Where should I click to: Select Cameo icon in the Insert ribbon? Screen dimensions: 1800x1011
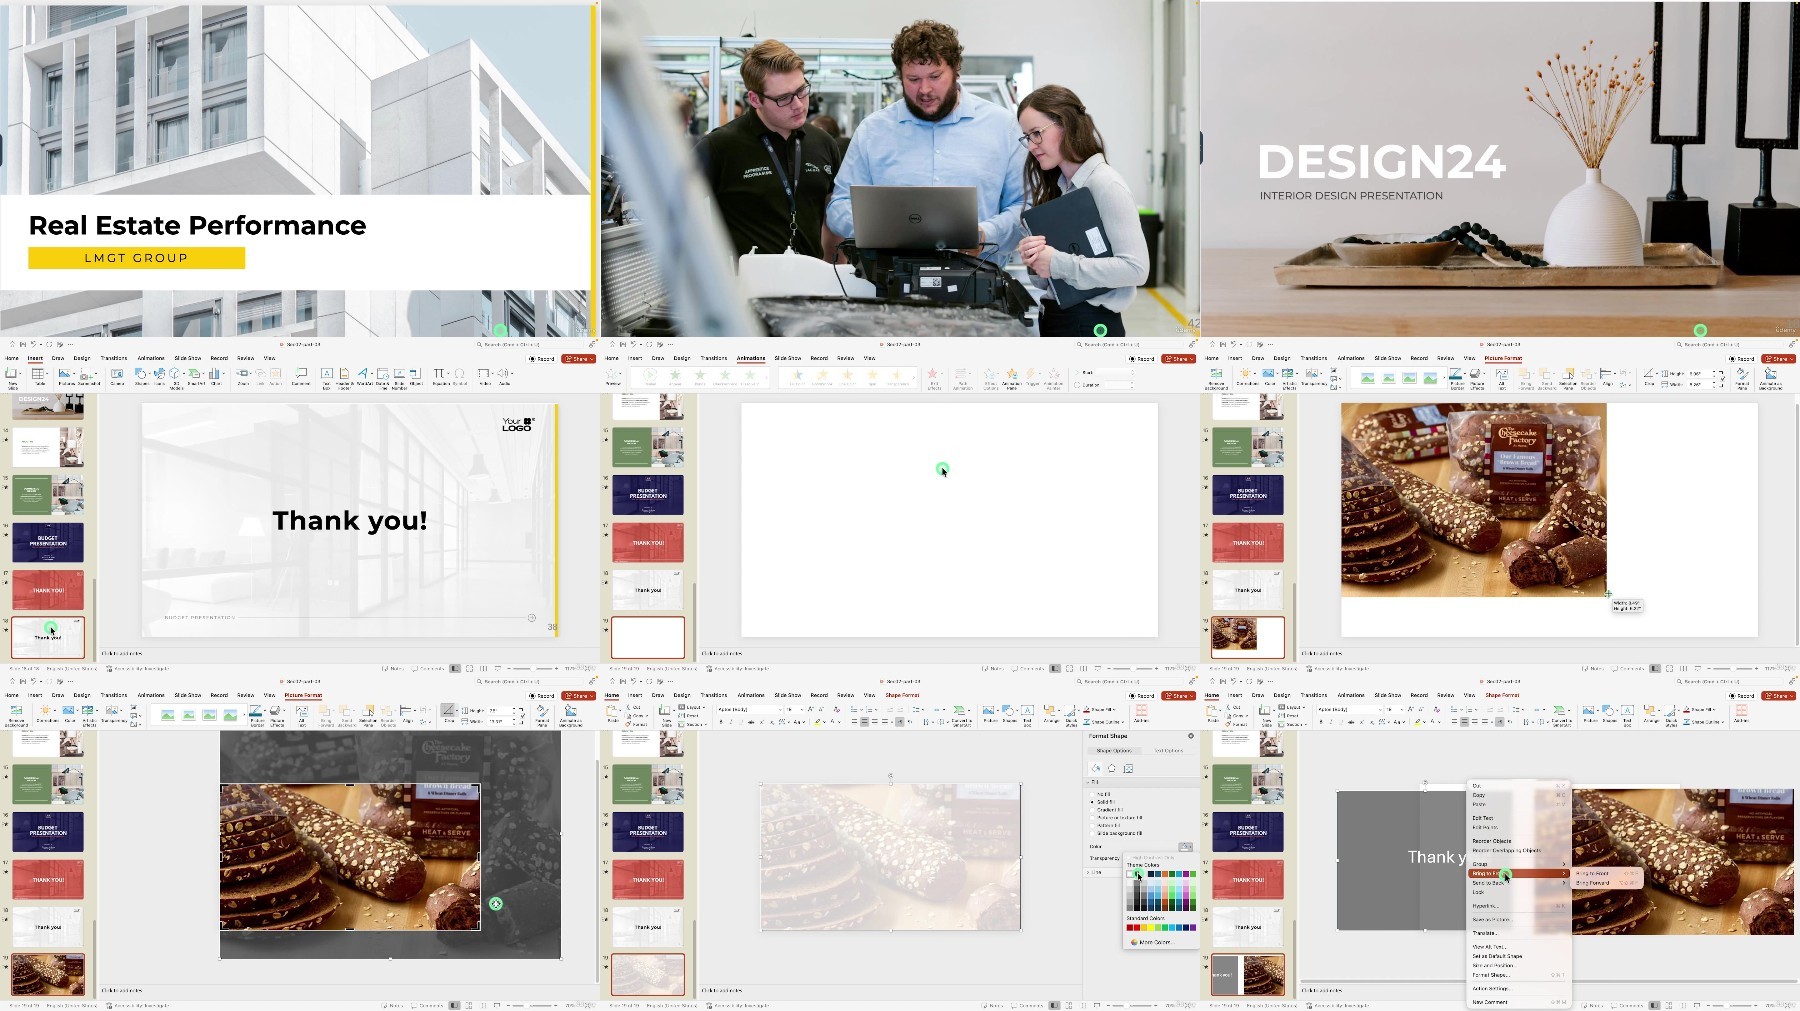[117, 377]
